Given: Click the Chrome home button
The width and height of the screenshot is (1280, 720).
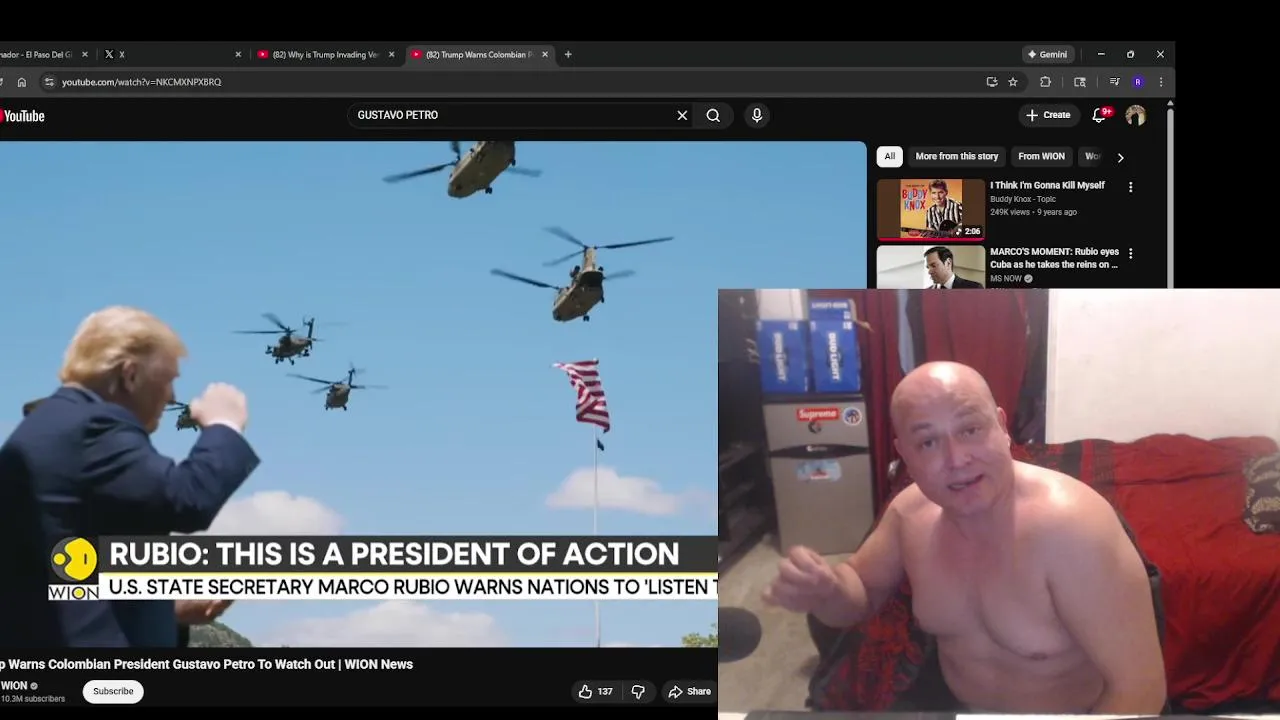Looking at the screenshot, I should point(22,82).
